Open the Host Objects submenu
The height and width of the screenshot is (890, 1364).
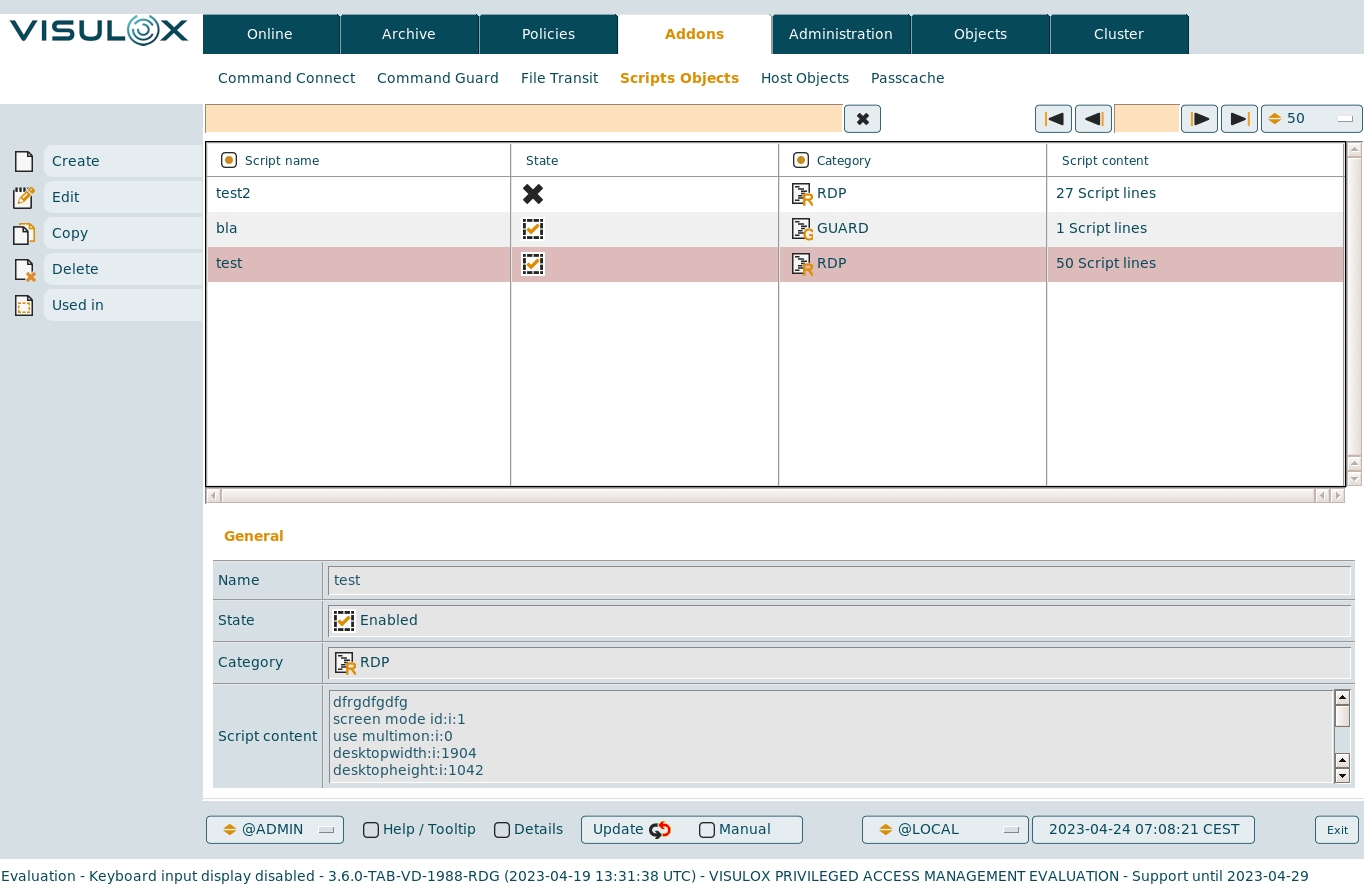tap(804, 78)
